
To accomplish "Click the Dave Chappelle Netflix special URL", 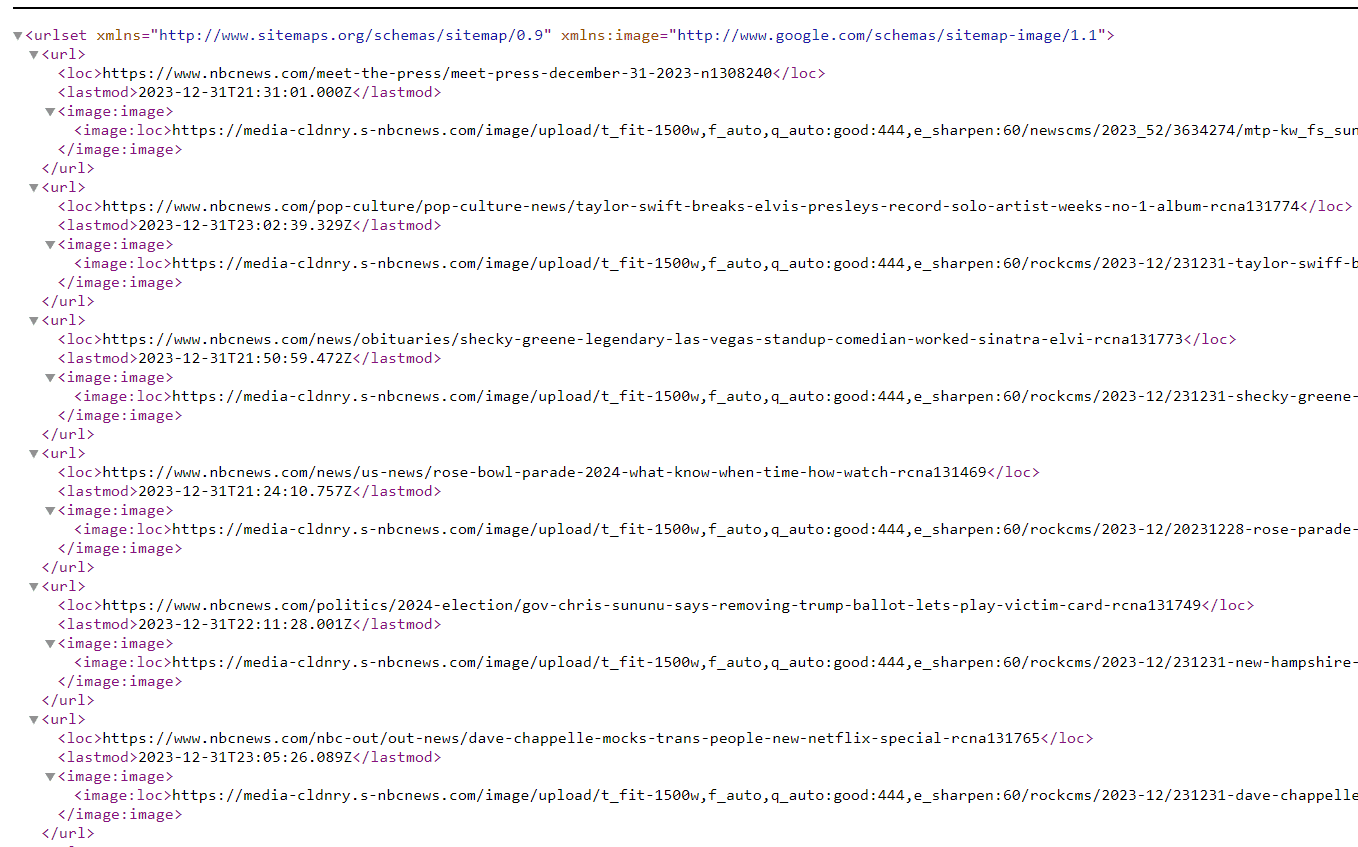I will [x=571, y=739].
